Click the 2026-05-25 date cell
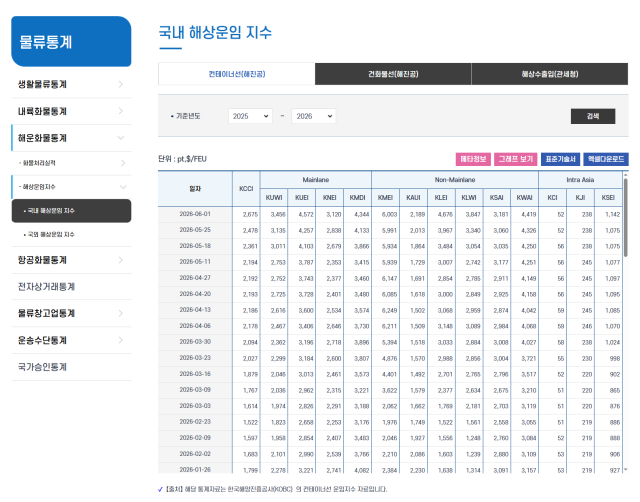The height and width of the screenshot is (502, 640). click(x=195, y=230)
